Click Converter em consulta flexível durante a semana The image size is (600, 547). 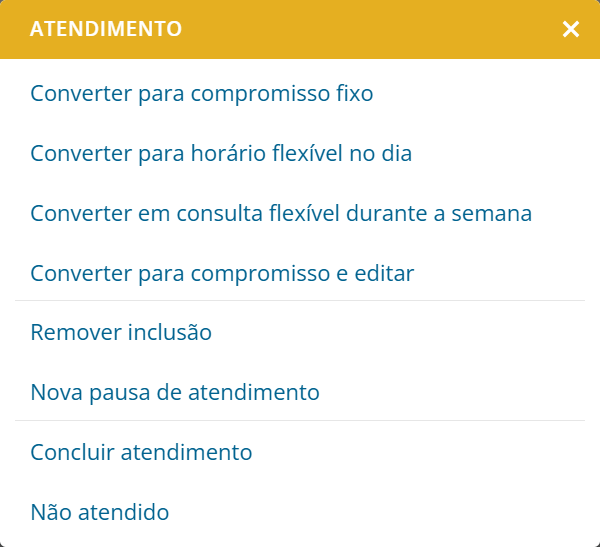pyautogui.click(x=281, y=213)
